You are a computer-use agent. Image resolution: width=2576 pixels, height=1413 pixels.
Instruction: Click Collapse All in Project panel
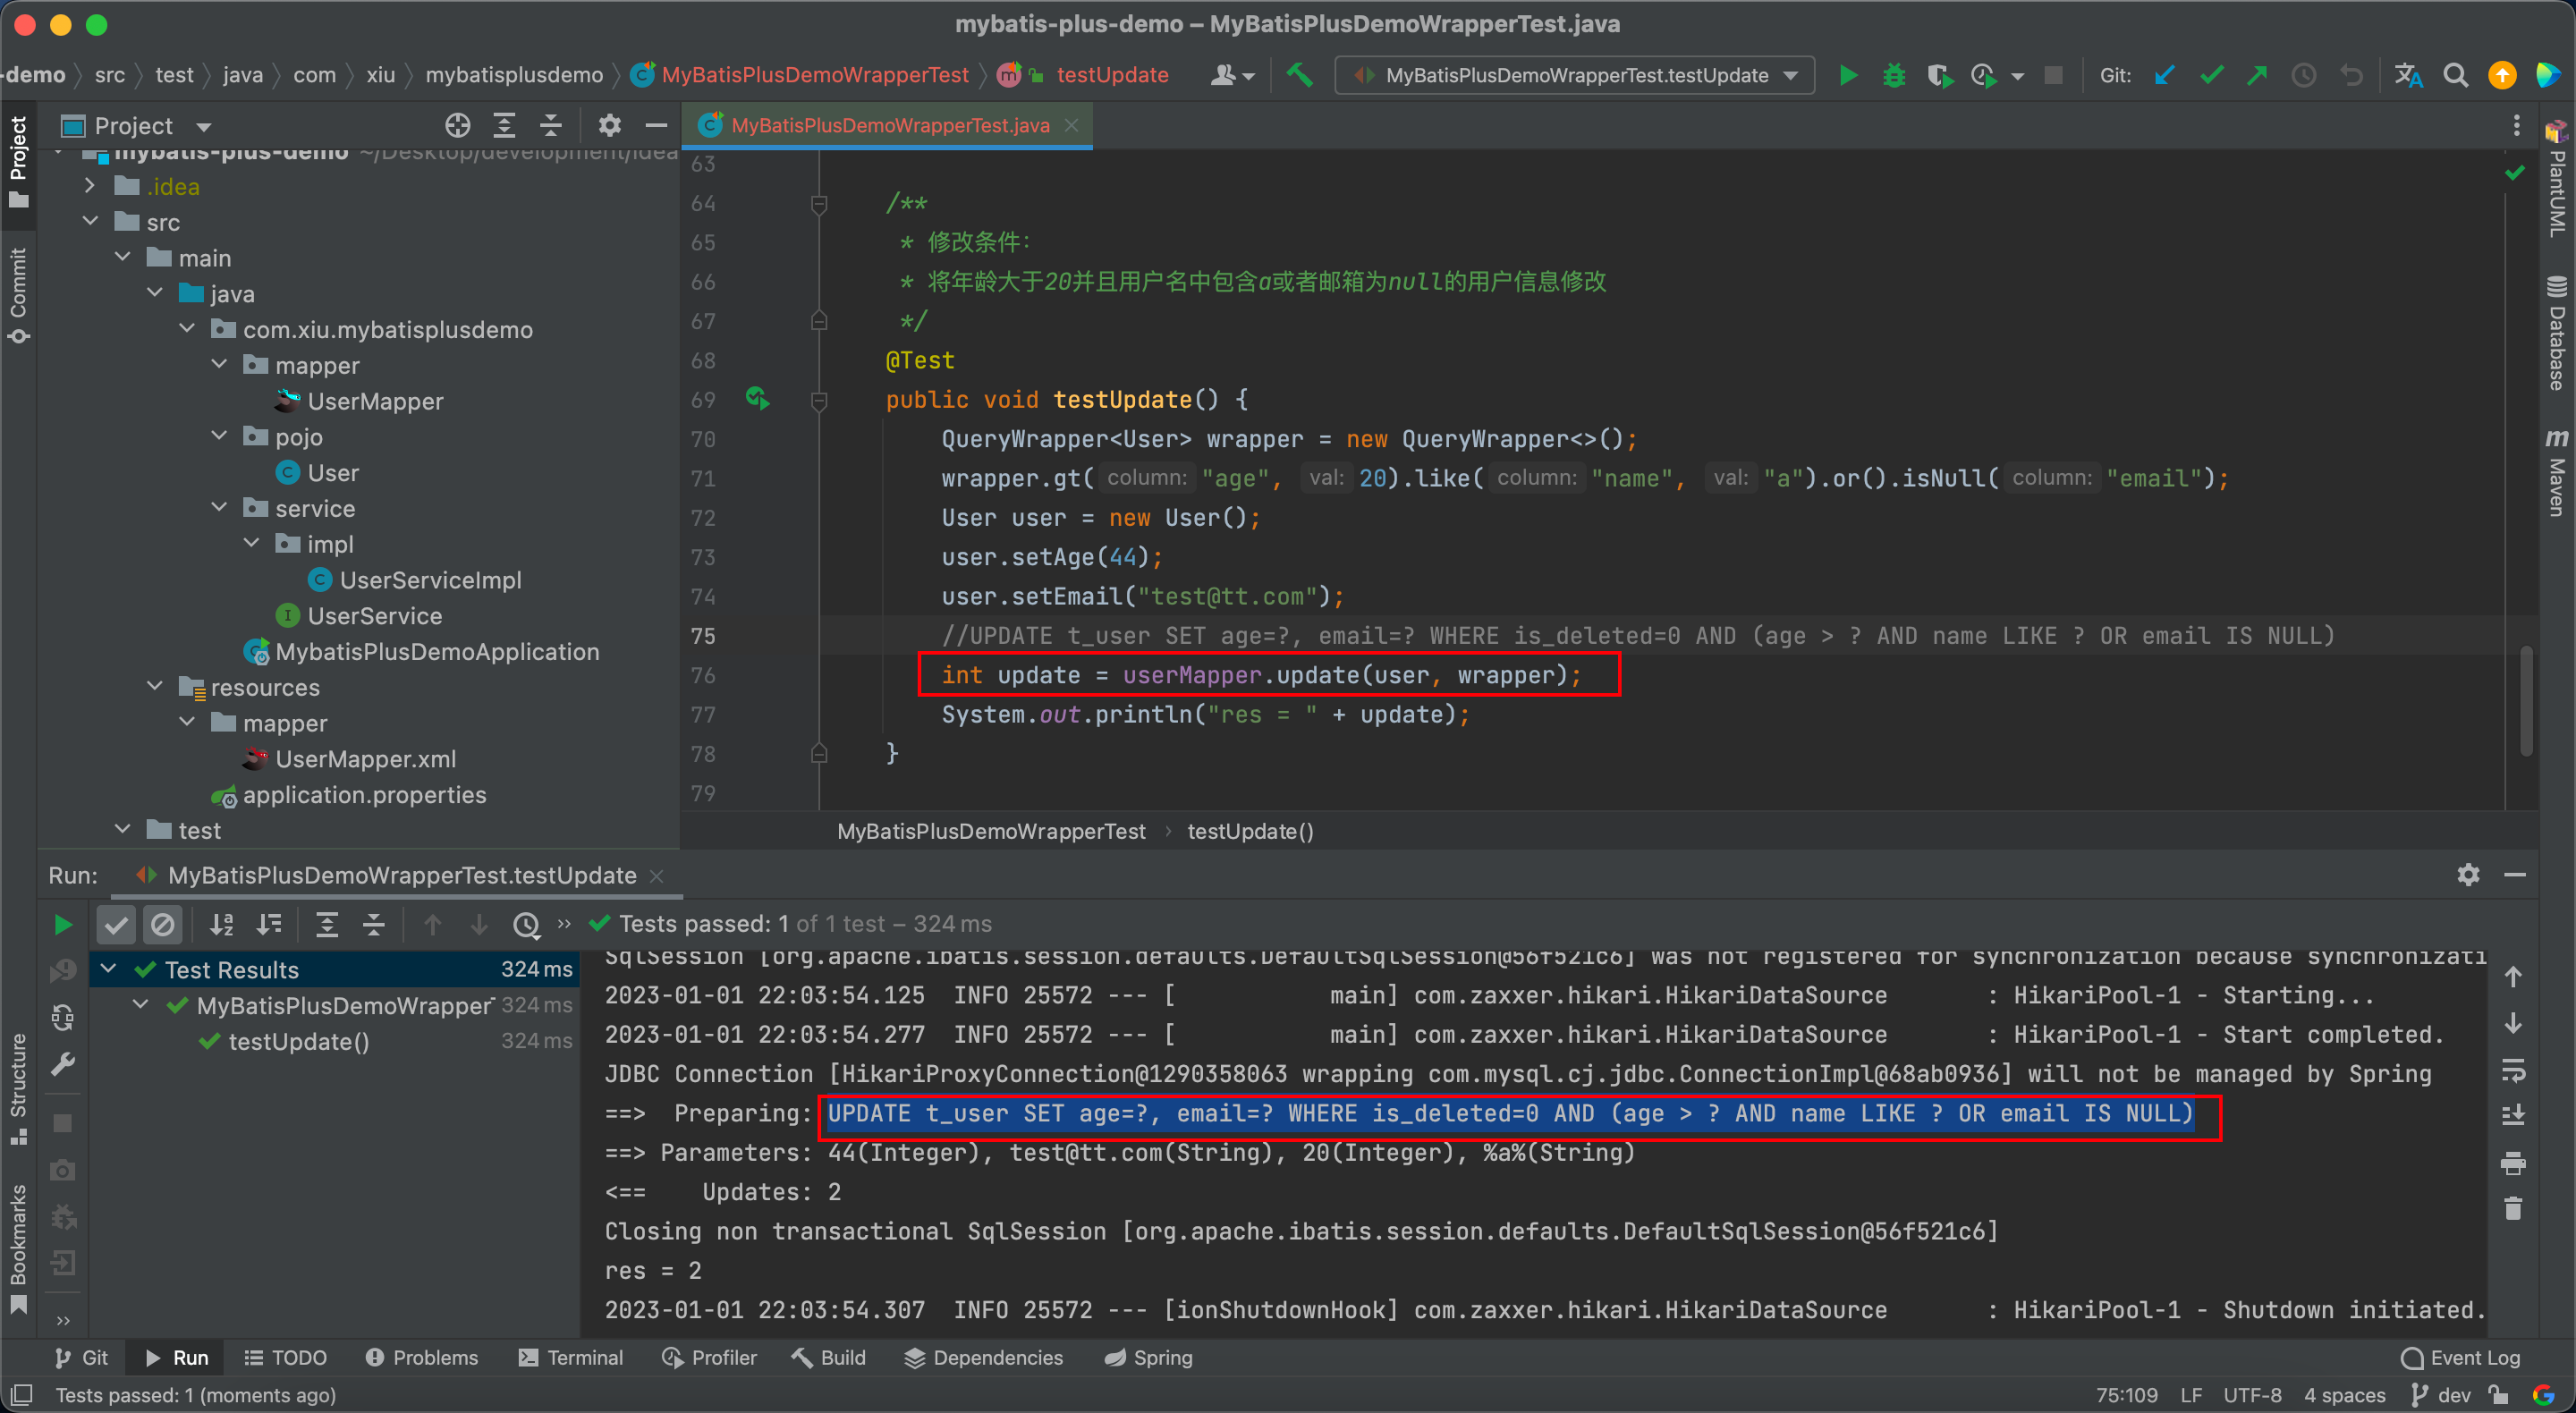(x=551, y=125)
